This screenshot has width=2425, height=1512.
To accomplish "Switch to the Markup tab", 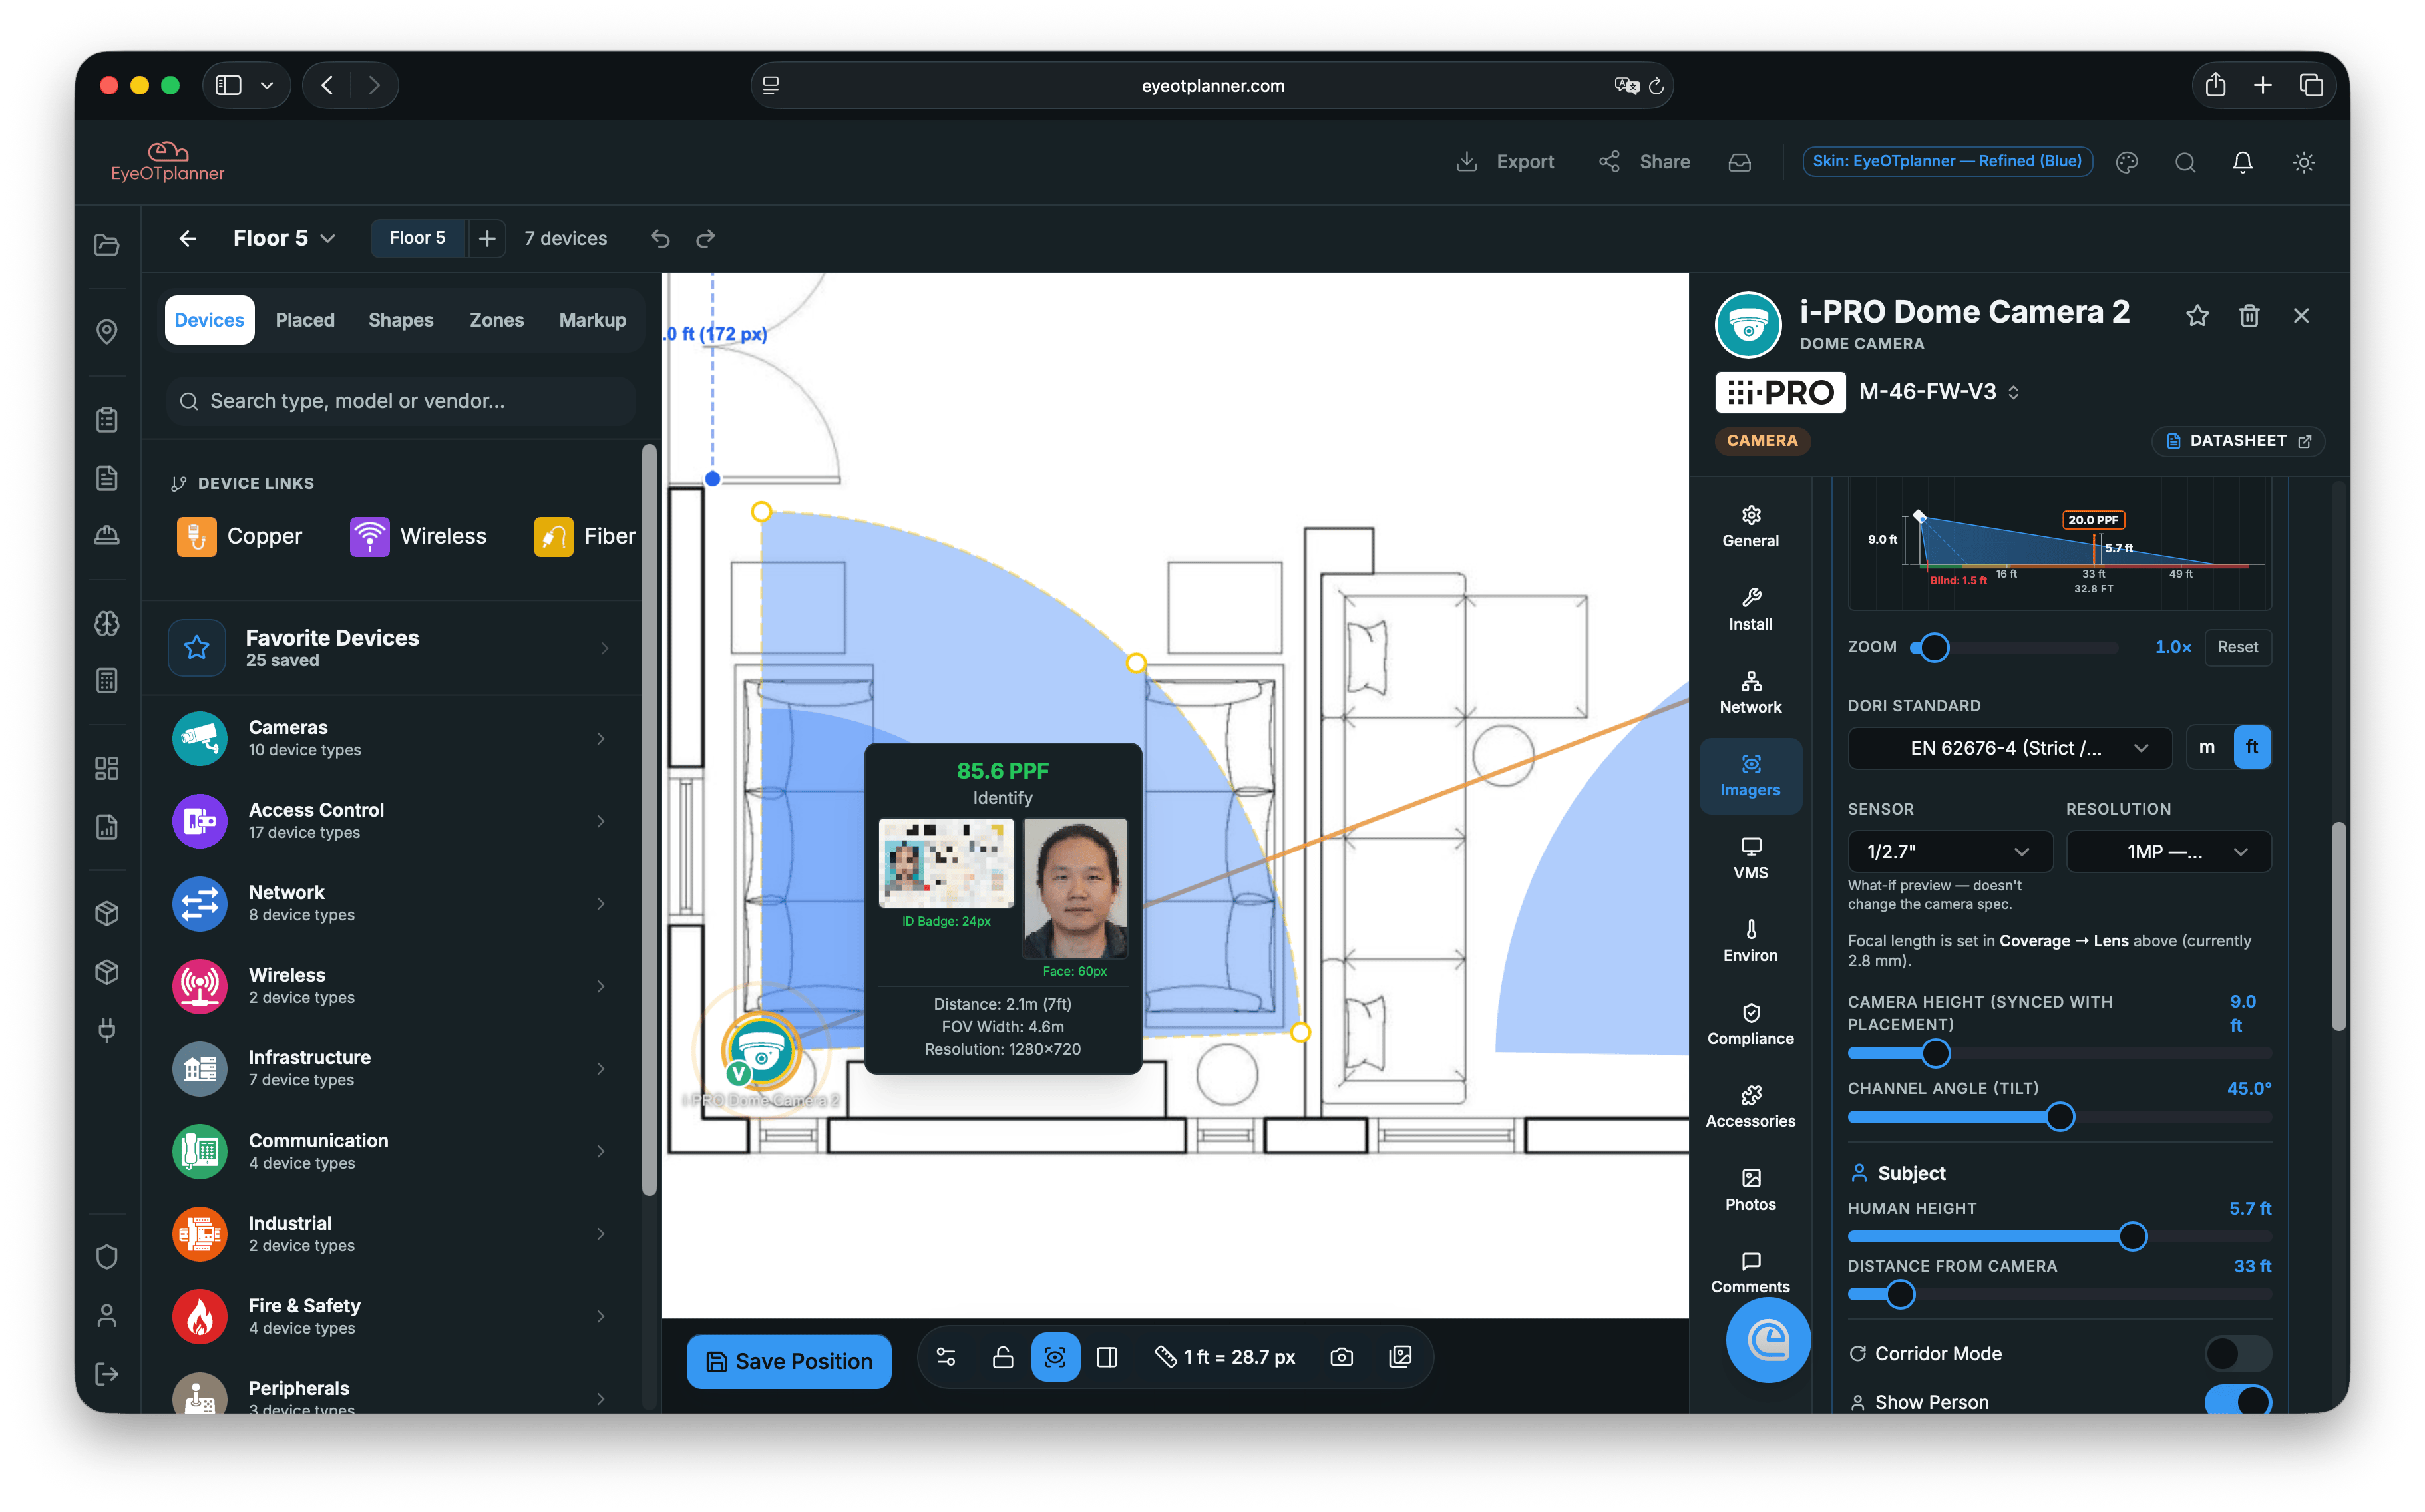I will [x=592, y=320].
